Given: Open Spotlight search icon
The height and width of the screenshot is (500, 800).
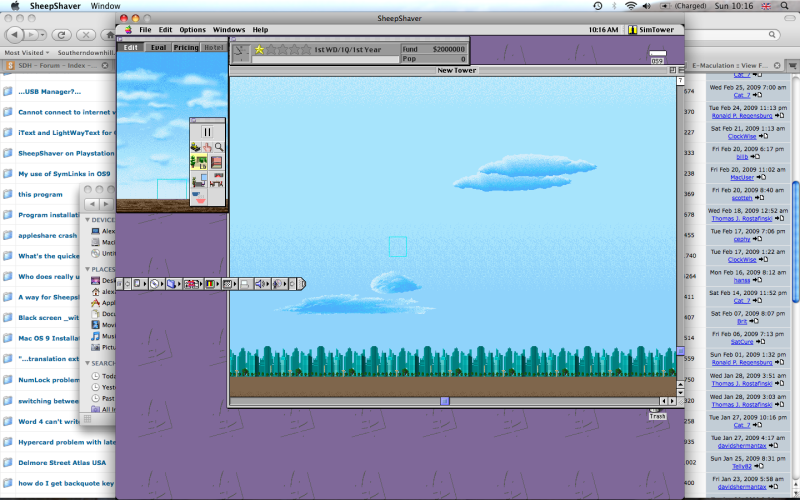Looking at the screenshot, I should [x=785, y=6].
